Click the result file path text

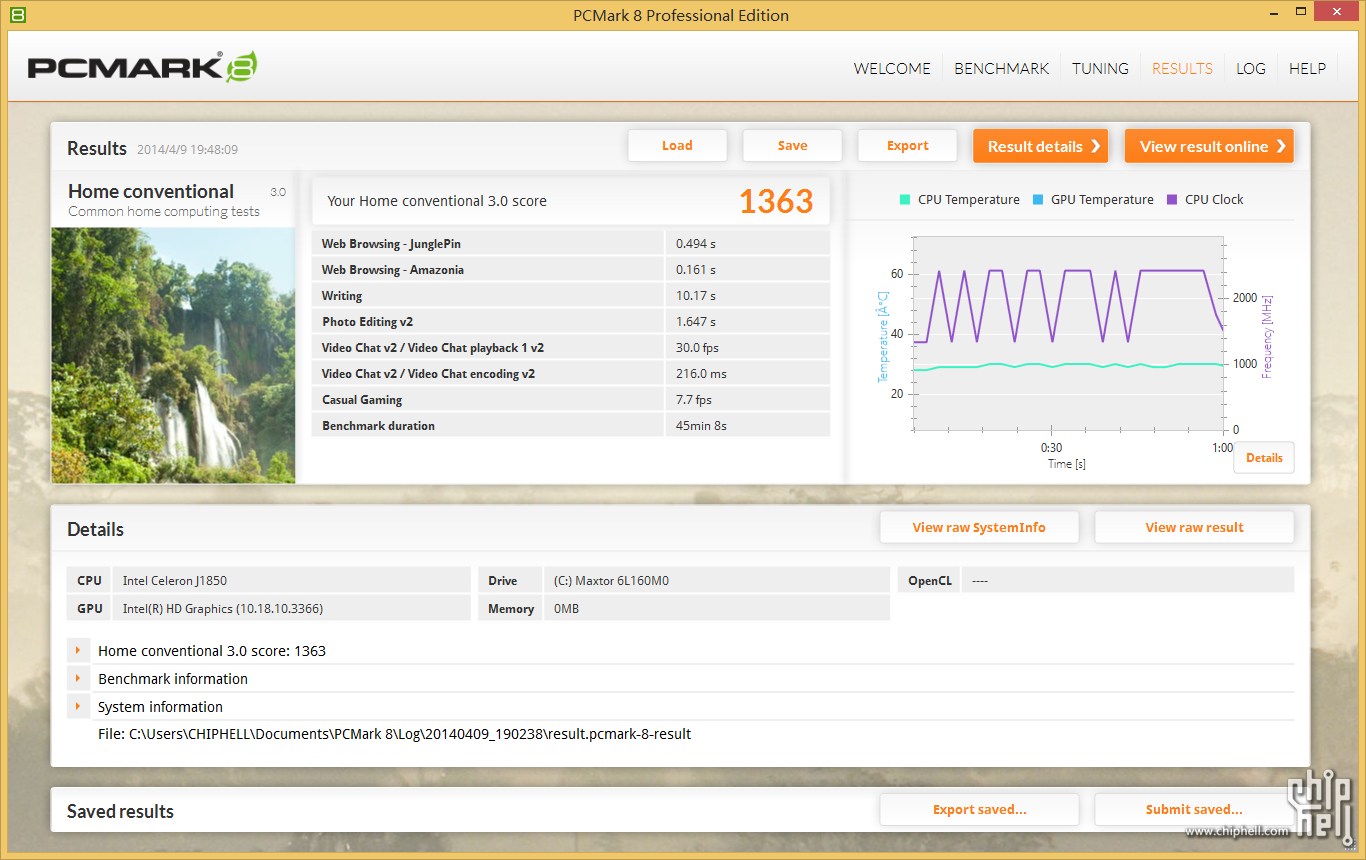point(394,734)
